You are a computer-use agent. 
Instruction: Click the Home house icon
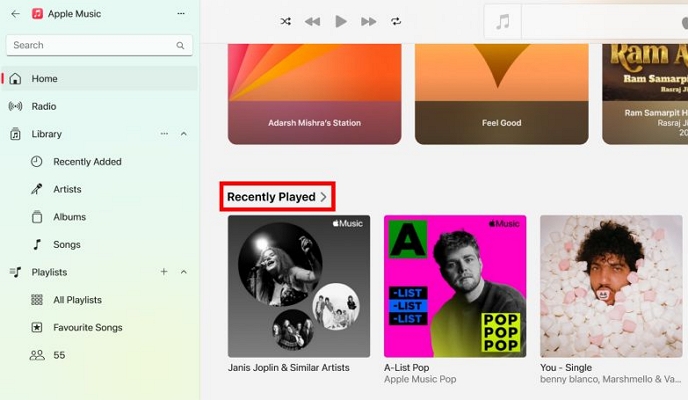tap(15, 79)
